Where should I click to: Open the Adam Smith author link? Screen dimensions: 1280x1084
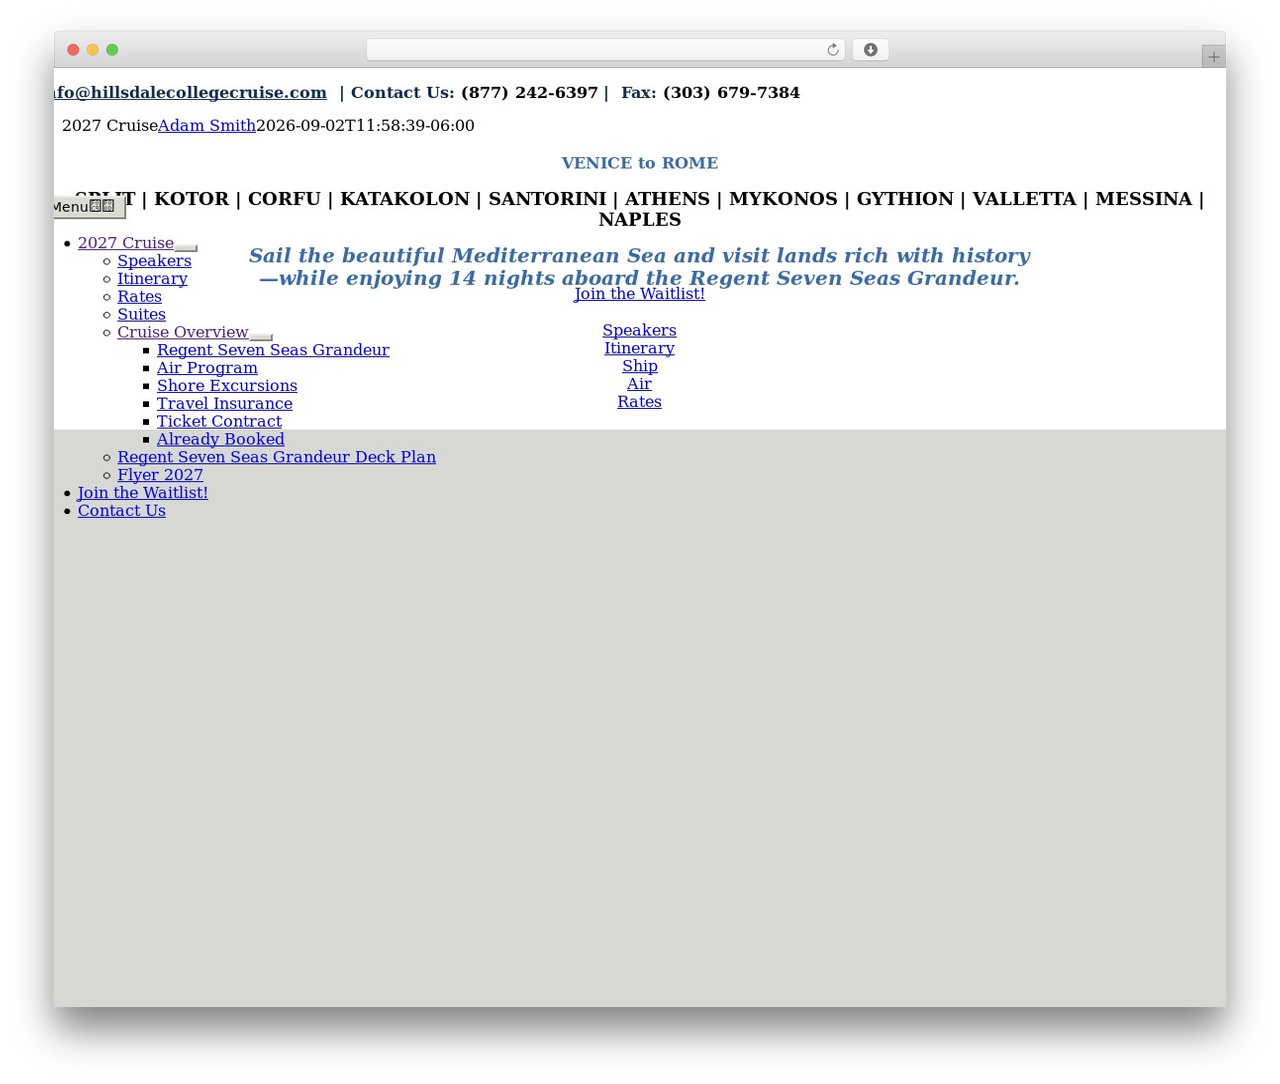(207, 126)
